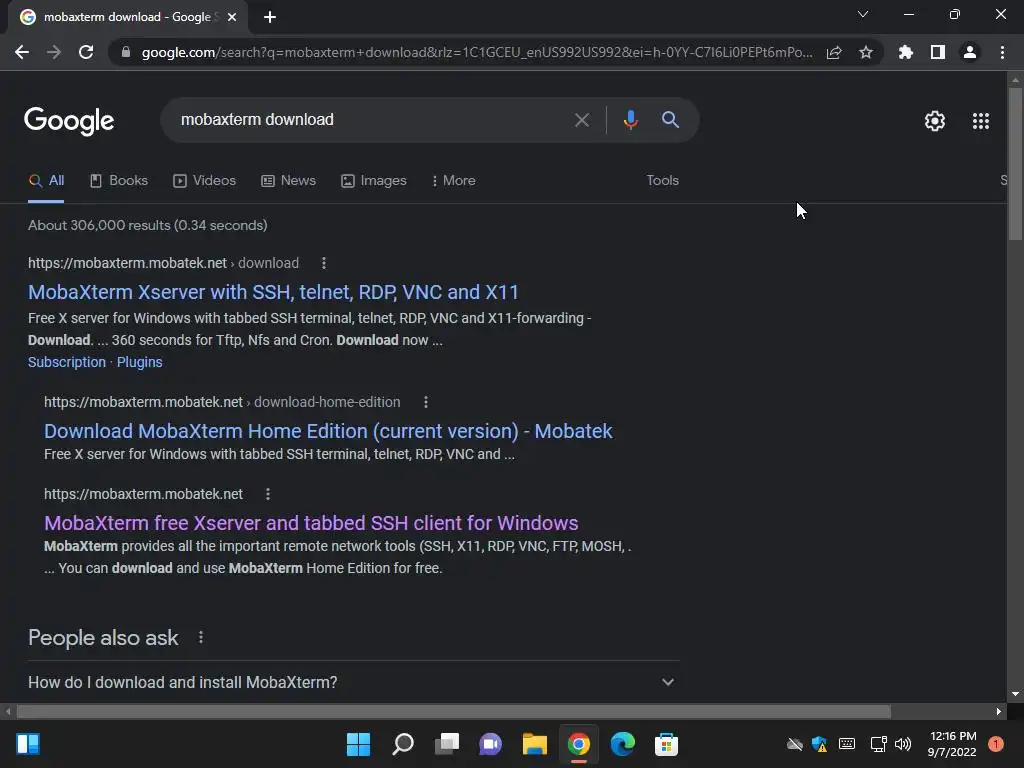Screen dimensions: 1024x768
Task: Switch to the Books tab
Action: click(119, 181)
